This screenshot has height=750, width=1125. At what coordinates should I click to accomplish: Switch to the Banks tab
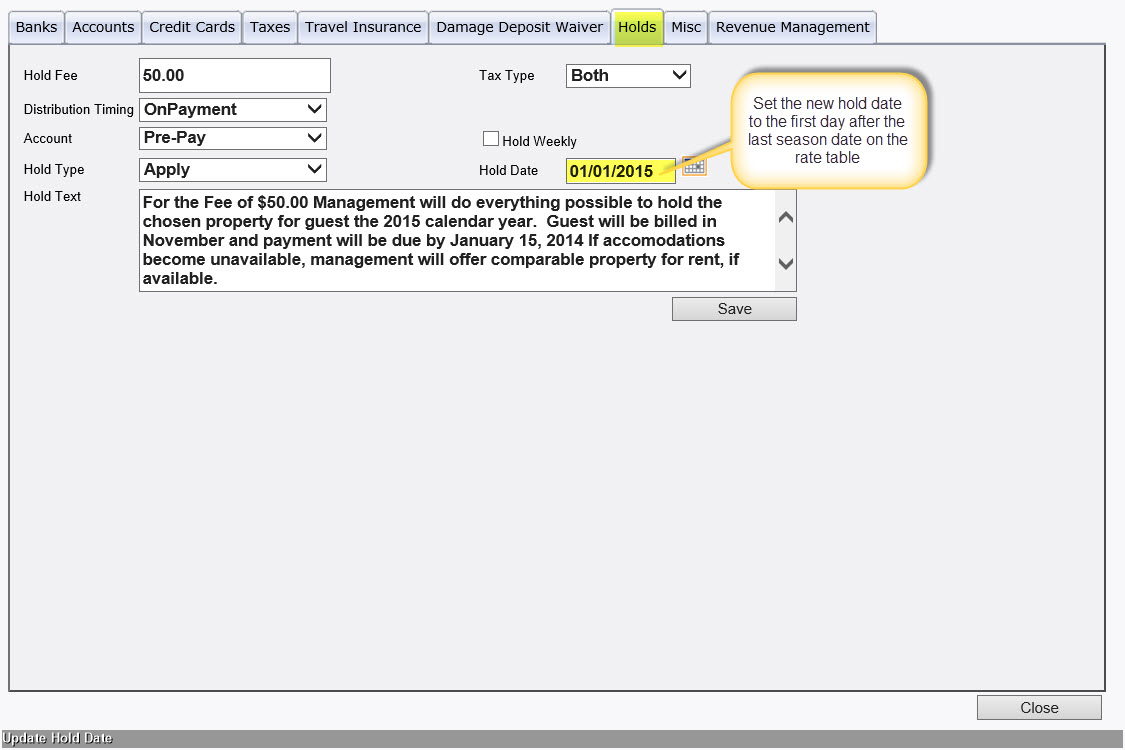pos(37,27)
